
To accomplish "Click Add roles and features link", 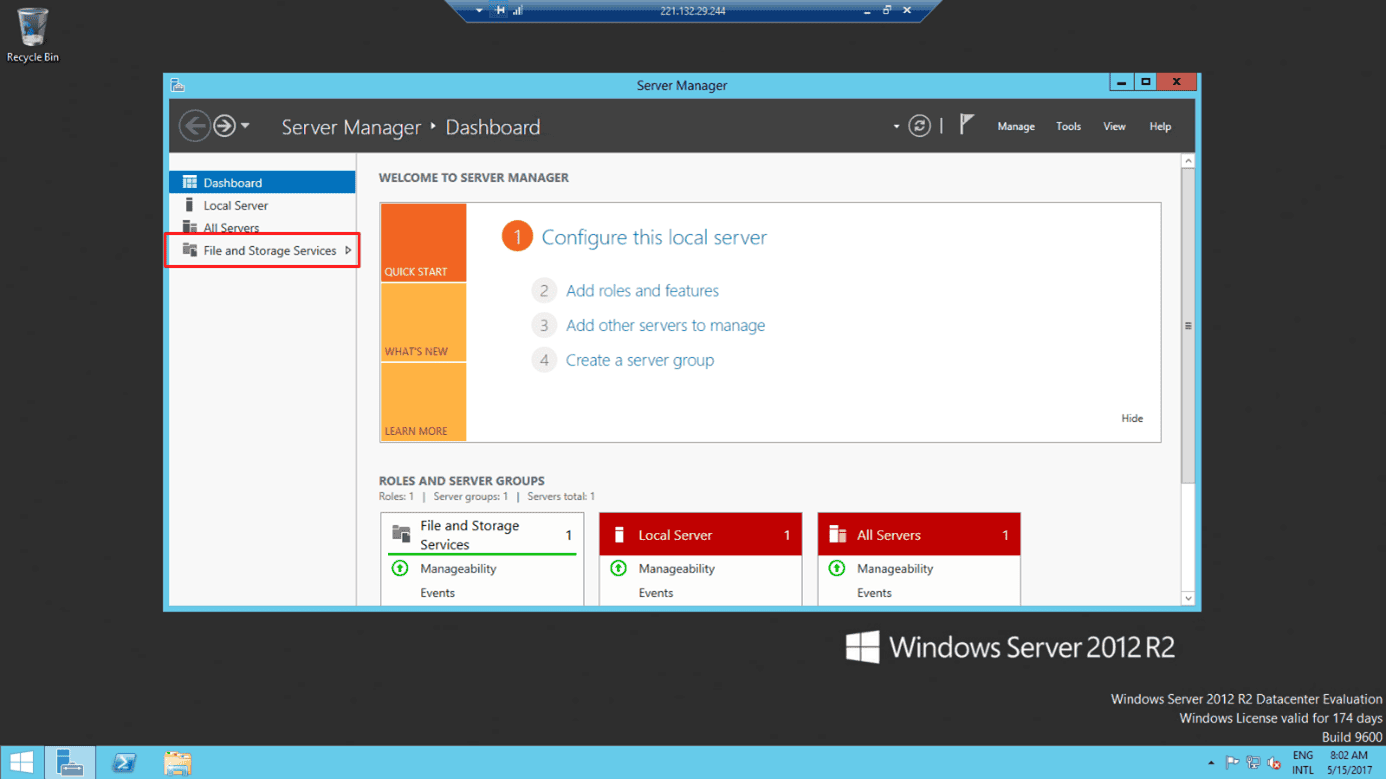I will [x=642, y=291].
